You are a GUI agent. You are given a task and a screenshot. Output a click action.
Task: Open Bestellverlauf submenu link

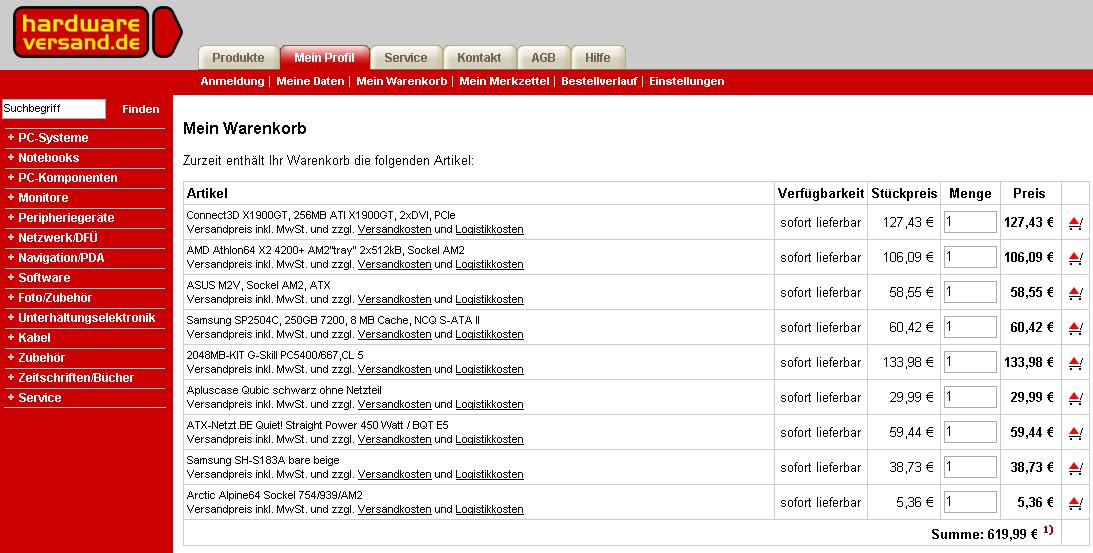pos(599,82)
